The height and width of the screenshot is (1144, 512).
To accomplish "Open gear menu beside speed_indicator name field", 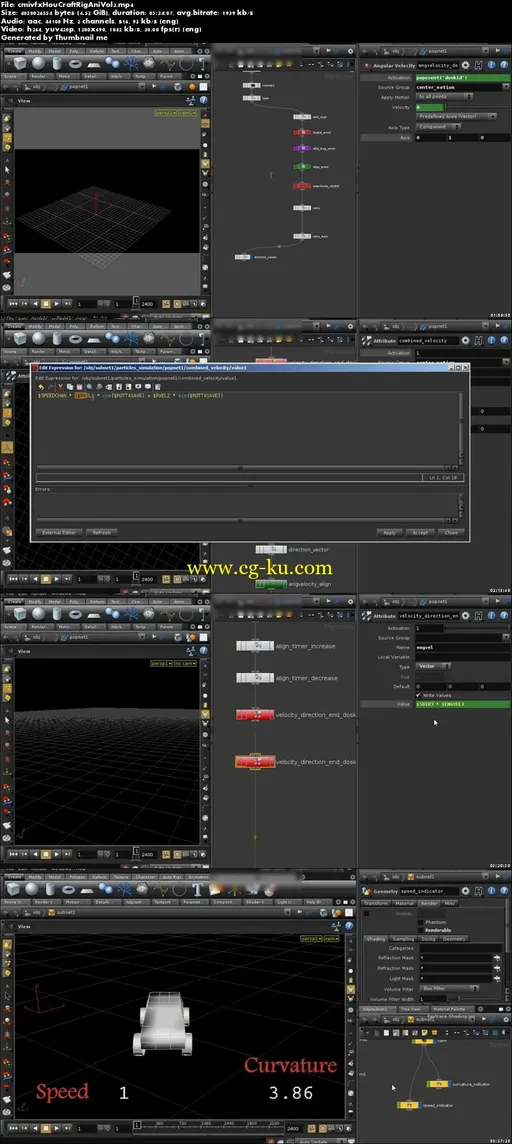I will click(466, 890).
